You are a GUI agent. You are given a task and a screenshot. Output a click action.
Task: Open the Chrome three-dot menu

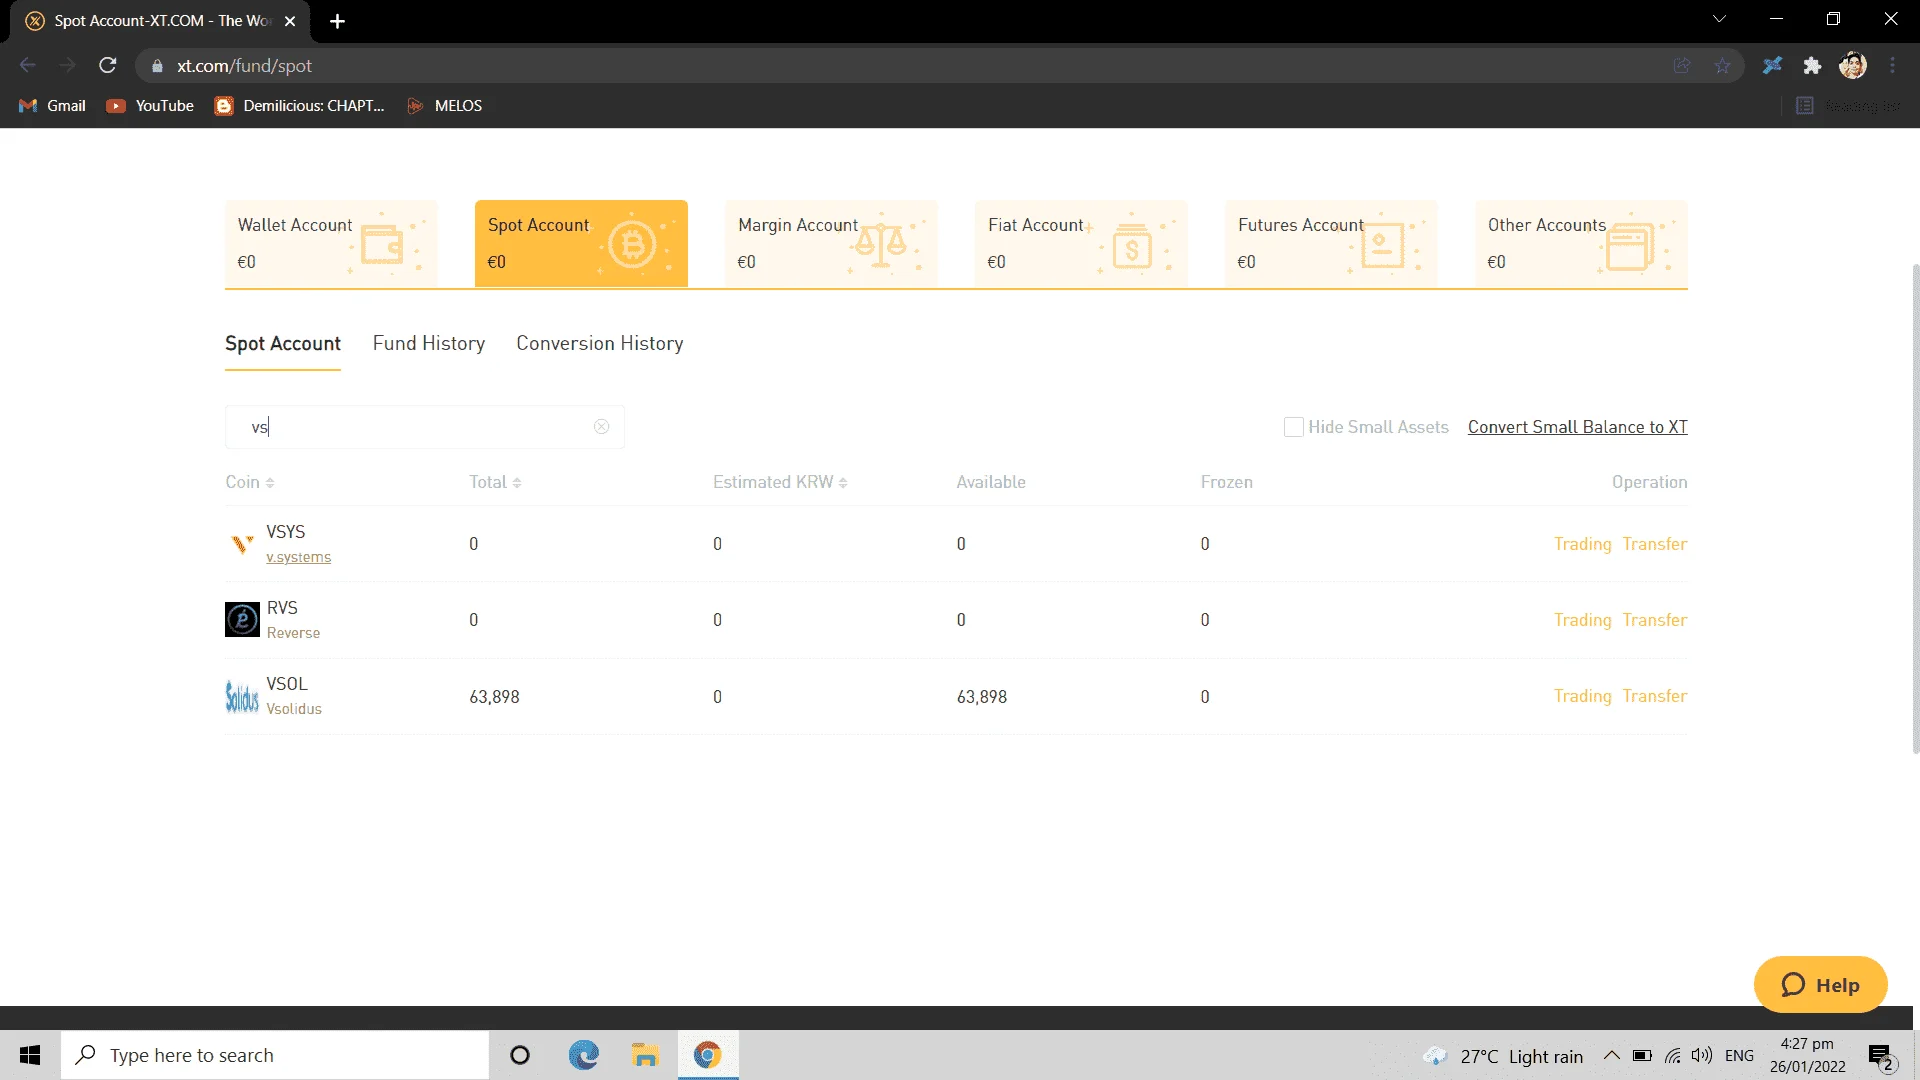[x=1893, y=66]
